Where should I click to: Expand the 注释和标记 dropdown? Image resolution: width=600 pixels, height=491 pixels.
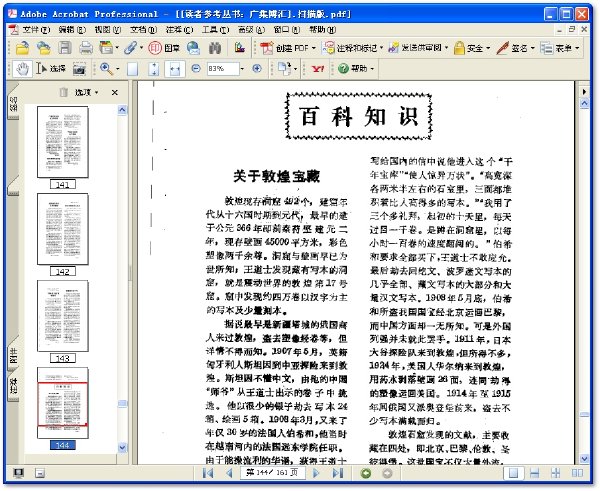point(381,48)
